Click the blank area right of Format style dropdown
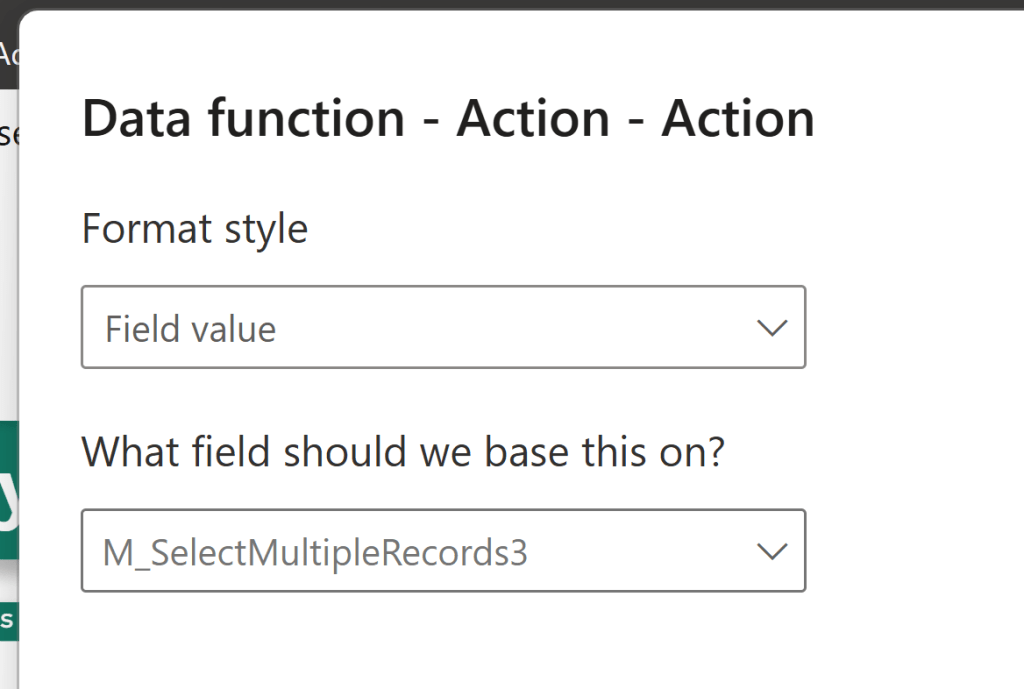Screen dimensions: 1024x689 [x=910, y=328]
